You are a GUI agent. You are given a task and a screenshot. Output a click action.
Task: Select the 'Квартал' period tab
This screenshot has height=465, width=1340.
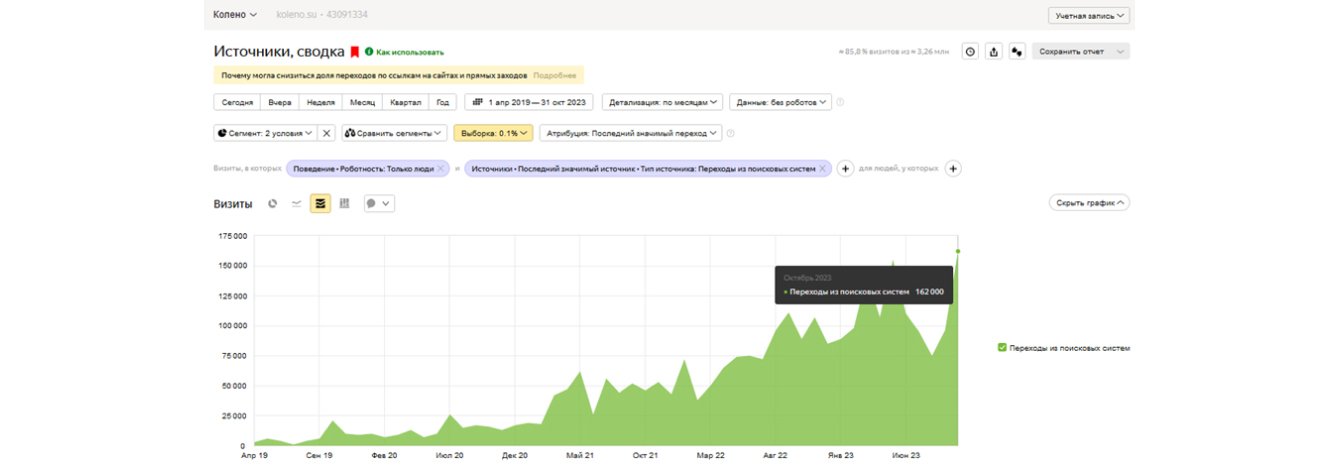(x=406, y=102)
